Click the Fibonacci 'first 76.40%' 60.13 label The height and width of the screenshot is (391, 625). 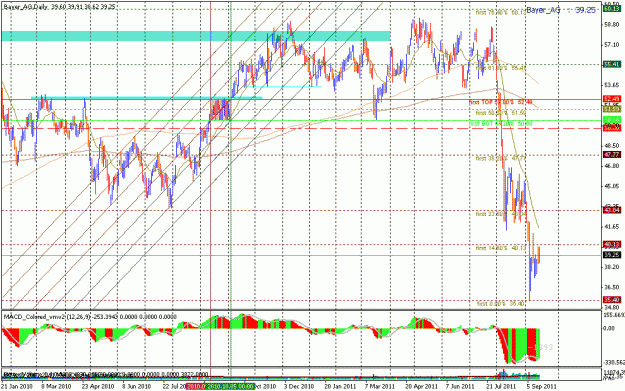(501, 13)
